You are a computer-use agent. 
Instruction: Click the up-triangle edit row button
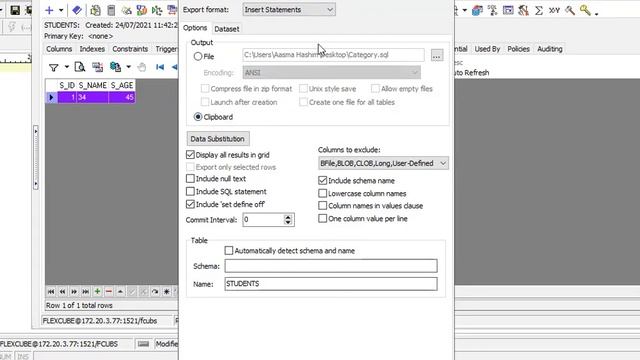120,291
